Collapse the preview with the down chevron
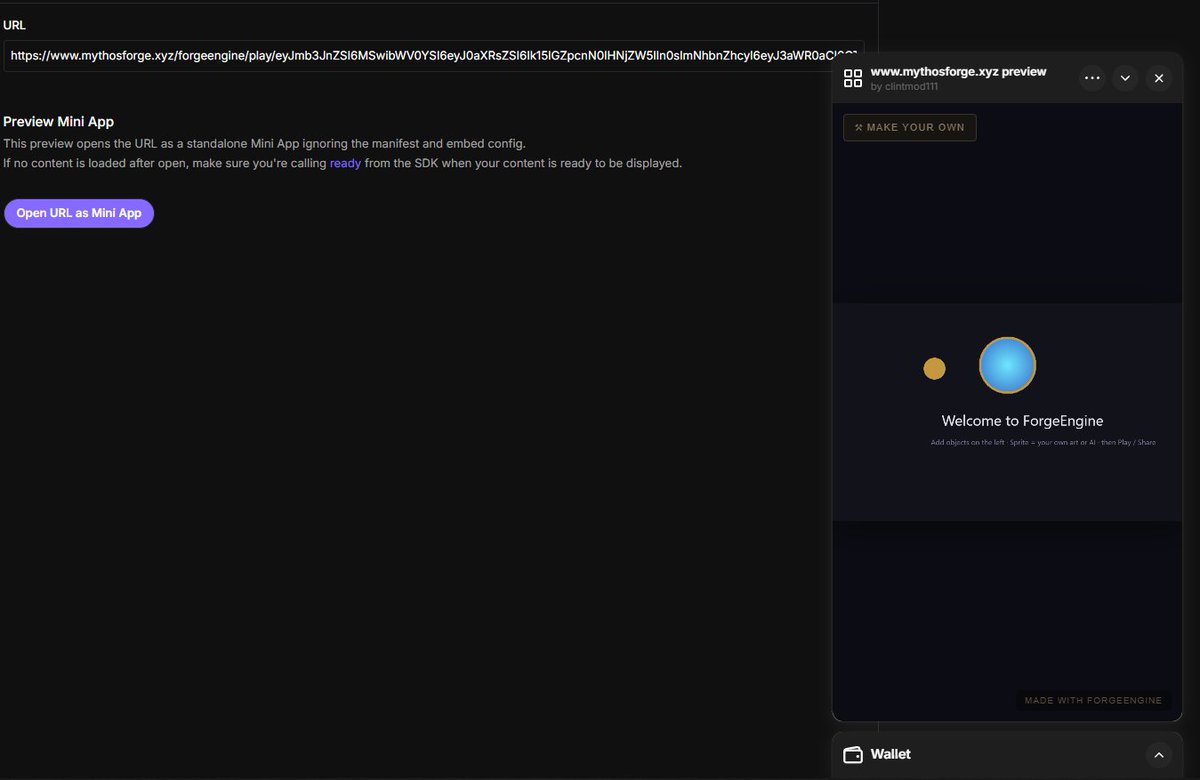Screen dimensions: 1200x780 click(x=1125, y=78)
